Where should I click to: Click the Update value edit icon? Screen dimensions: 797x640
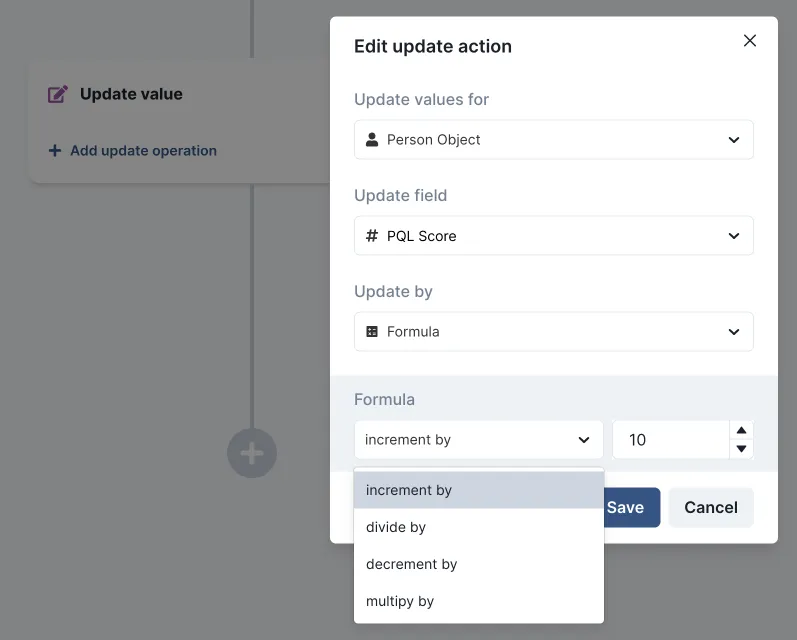58,94
